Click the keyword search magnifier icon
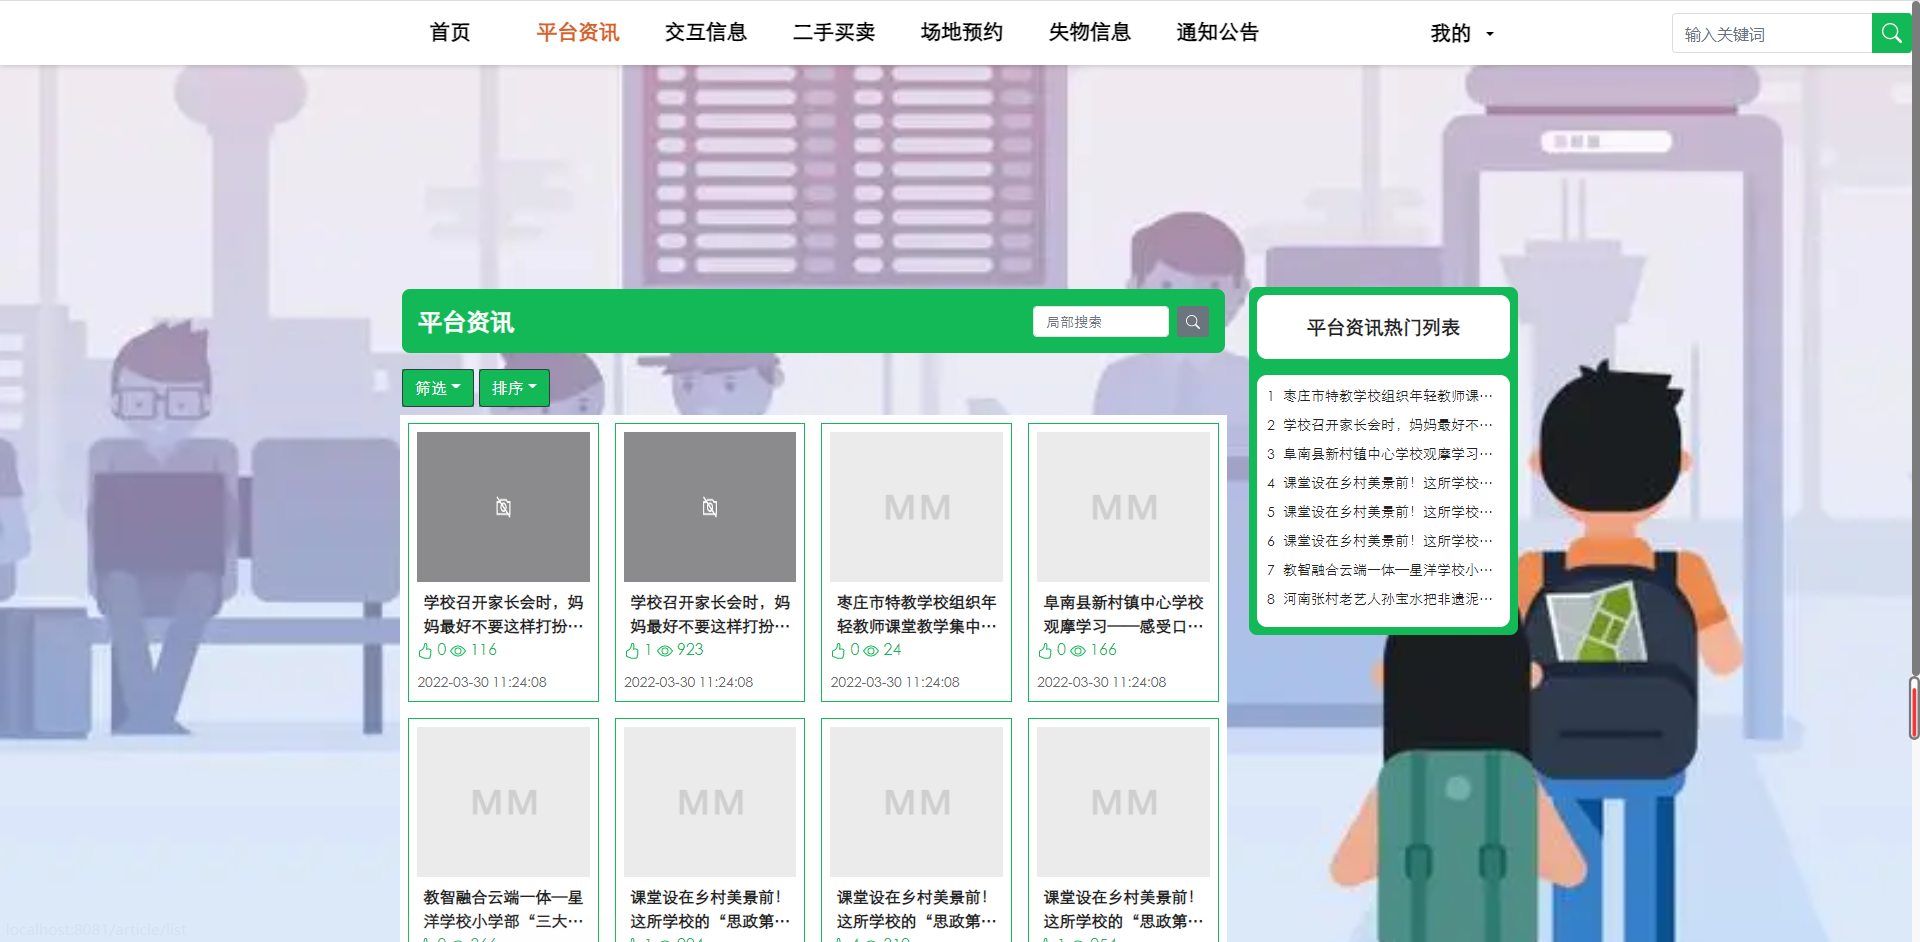Viewport: 1920px width, 942px height. pos(1891,32)
